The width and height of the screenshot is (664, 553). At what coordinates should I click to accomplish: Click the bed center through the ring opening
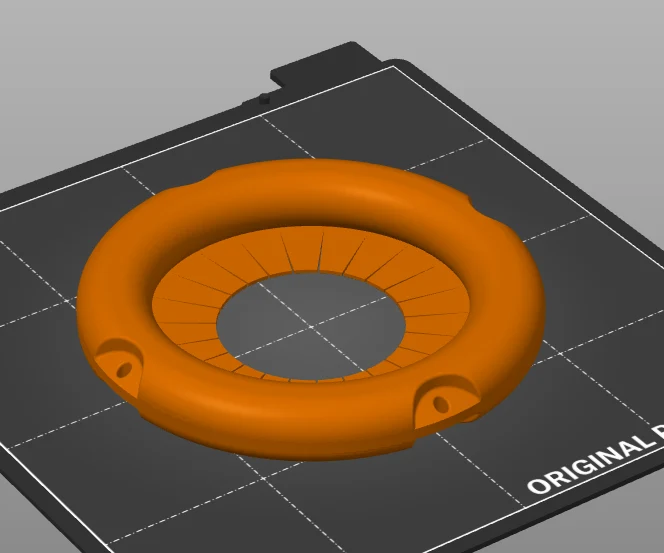click(311, 326)
